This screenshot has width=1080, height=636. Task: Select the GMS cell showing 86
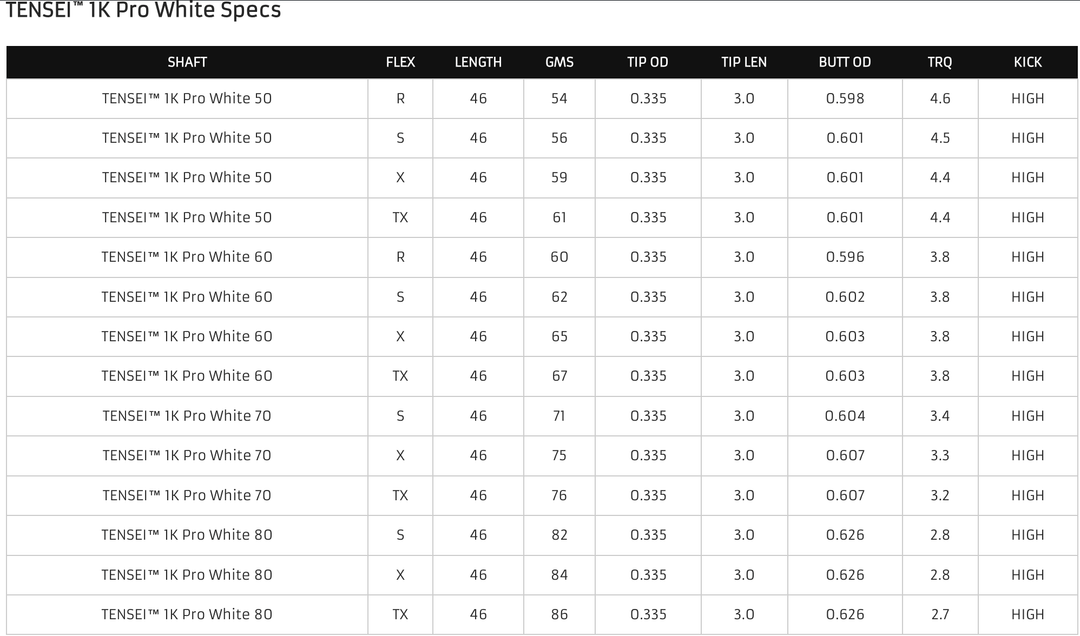[x=559, y=614]
